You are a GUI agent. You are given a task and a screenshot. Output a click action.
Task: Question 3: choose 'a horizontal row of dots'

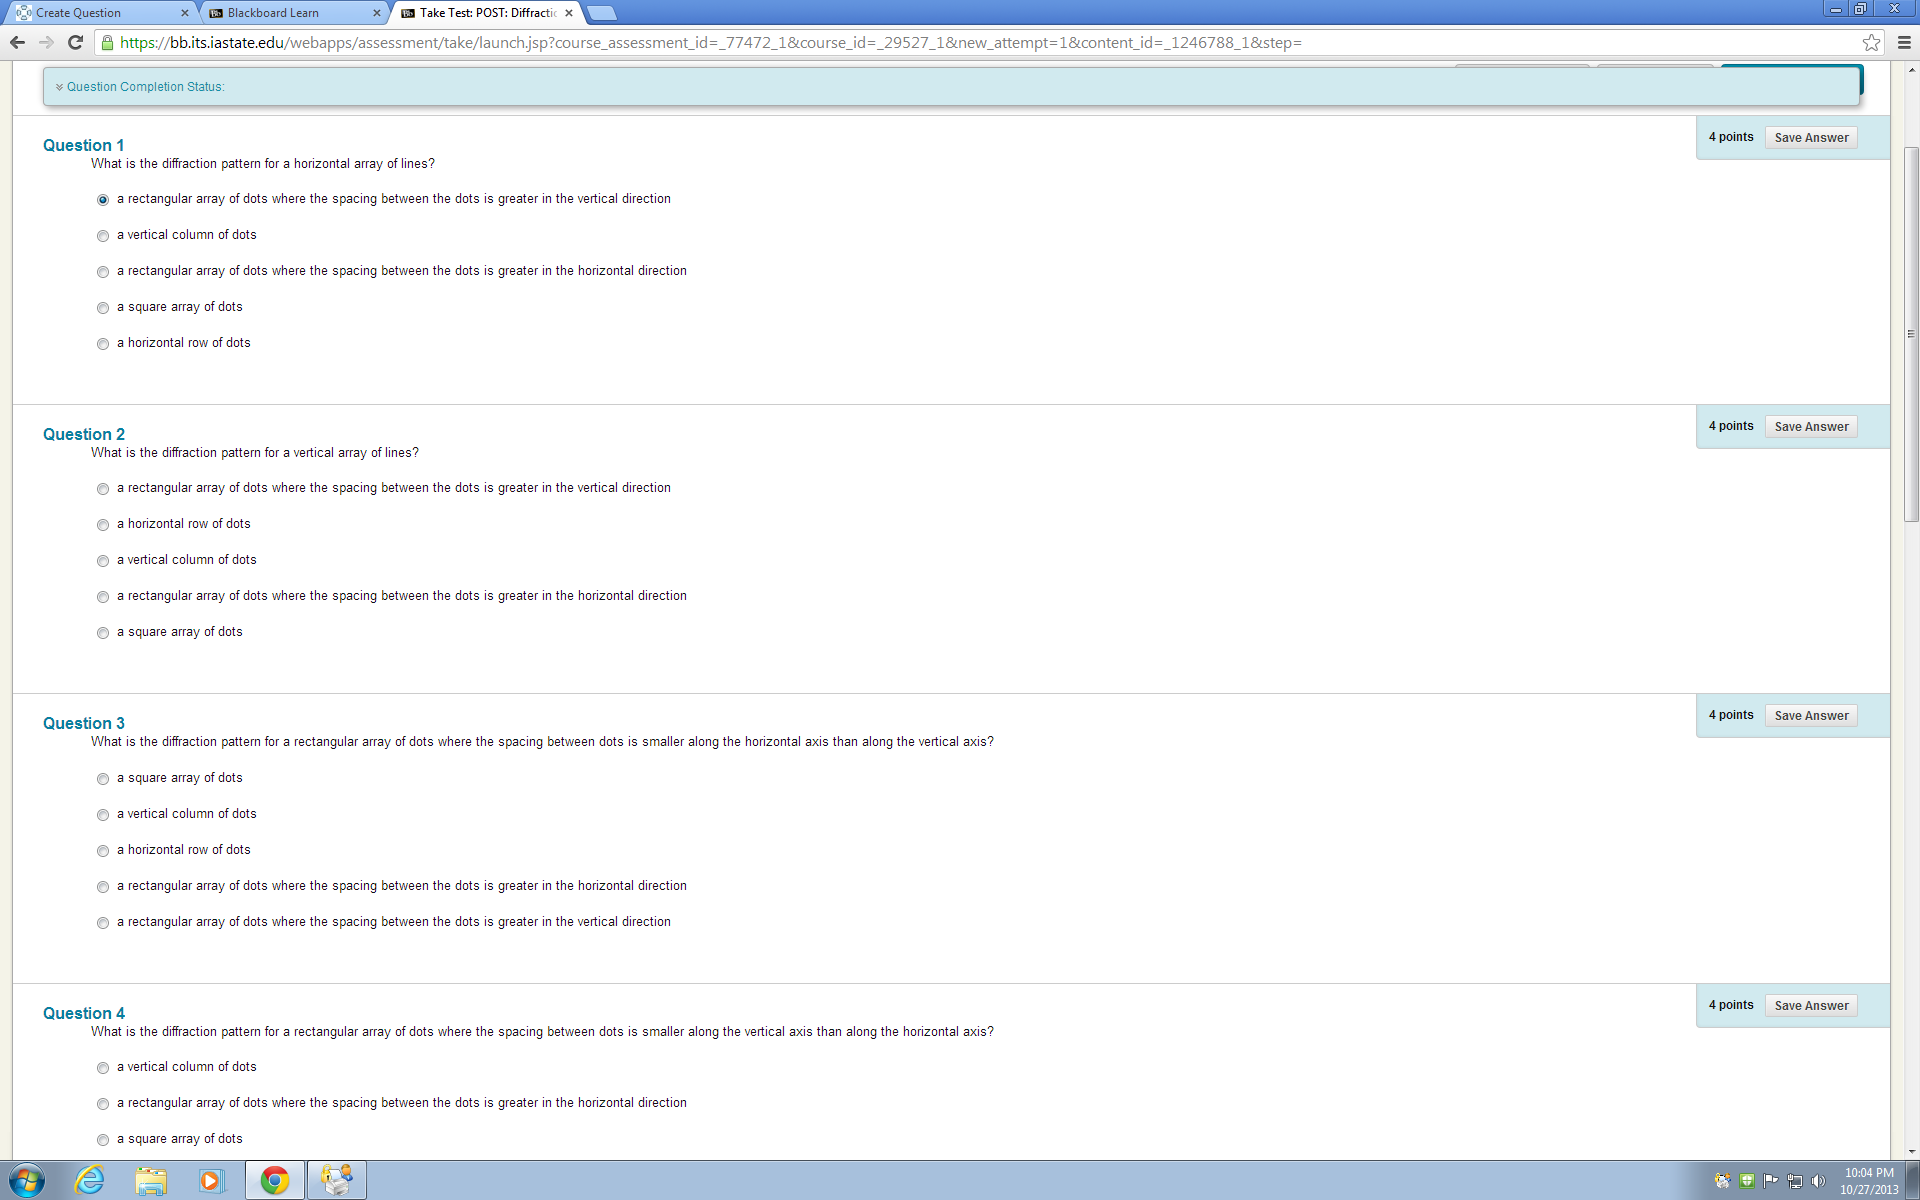point(103,851)
